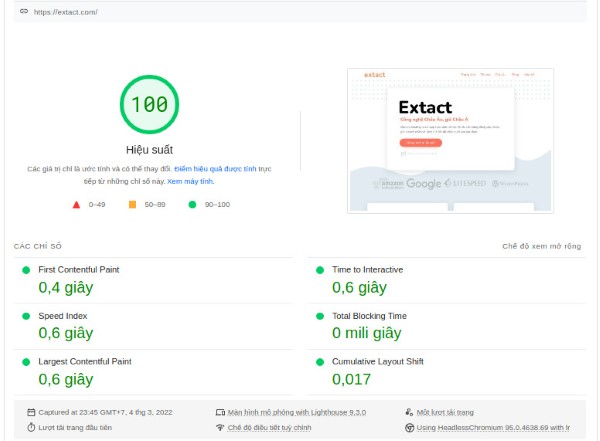600x441 pixels.
Task: Click the green circle 90–100 legend icon
Action: 192,204
